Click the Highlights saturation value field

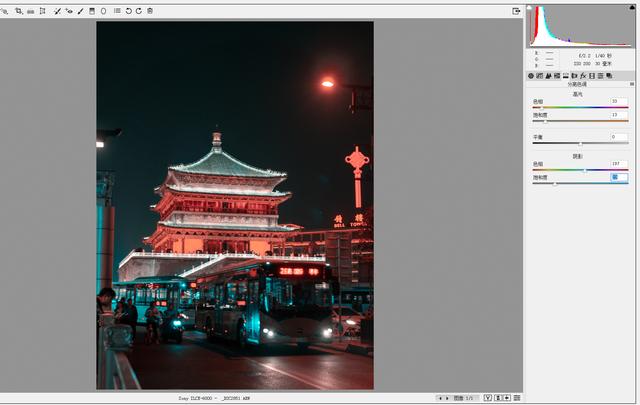click(619, 115)
